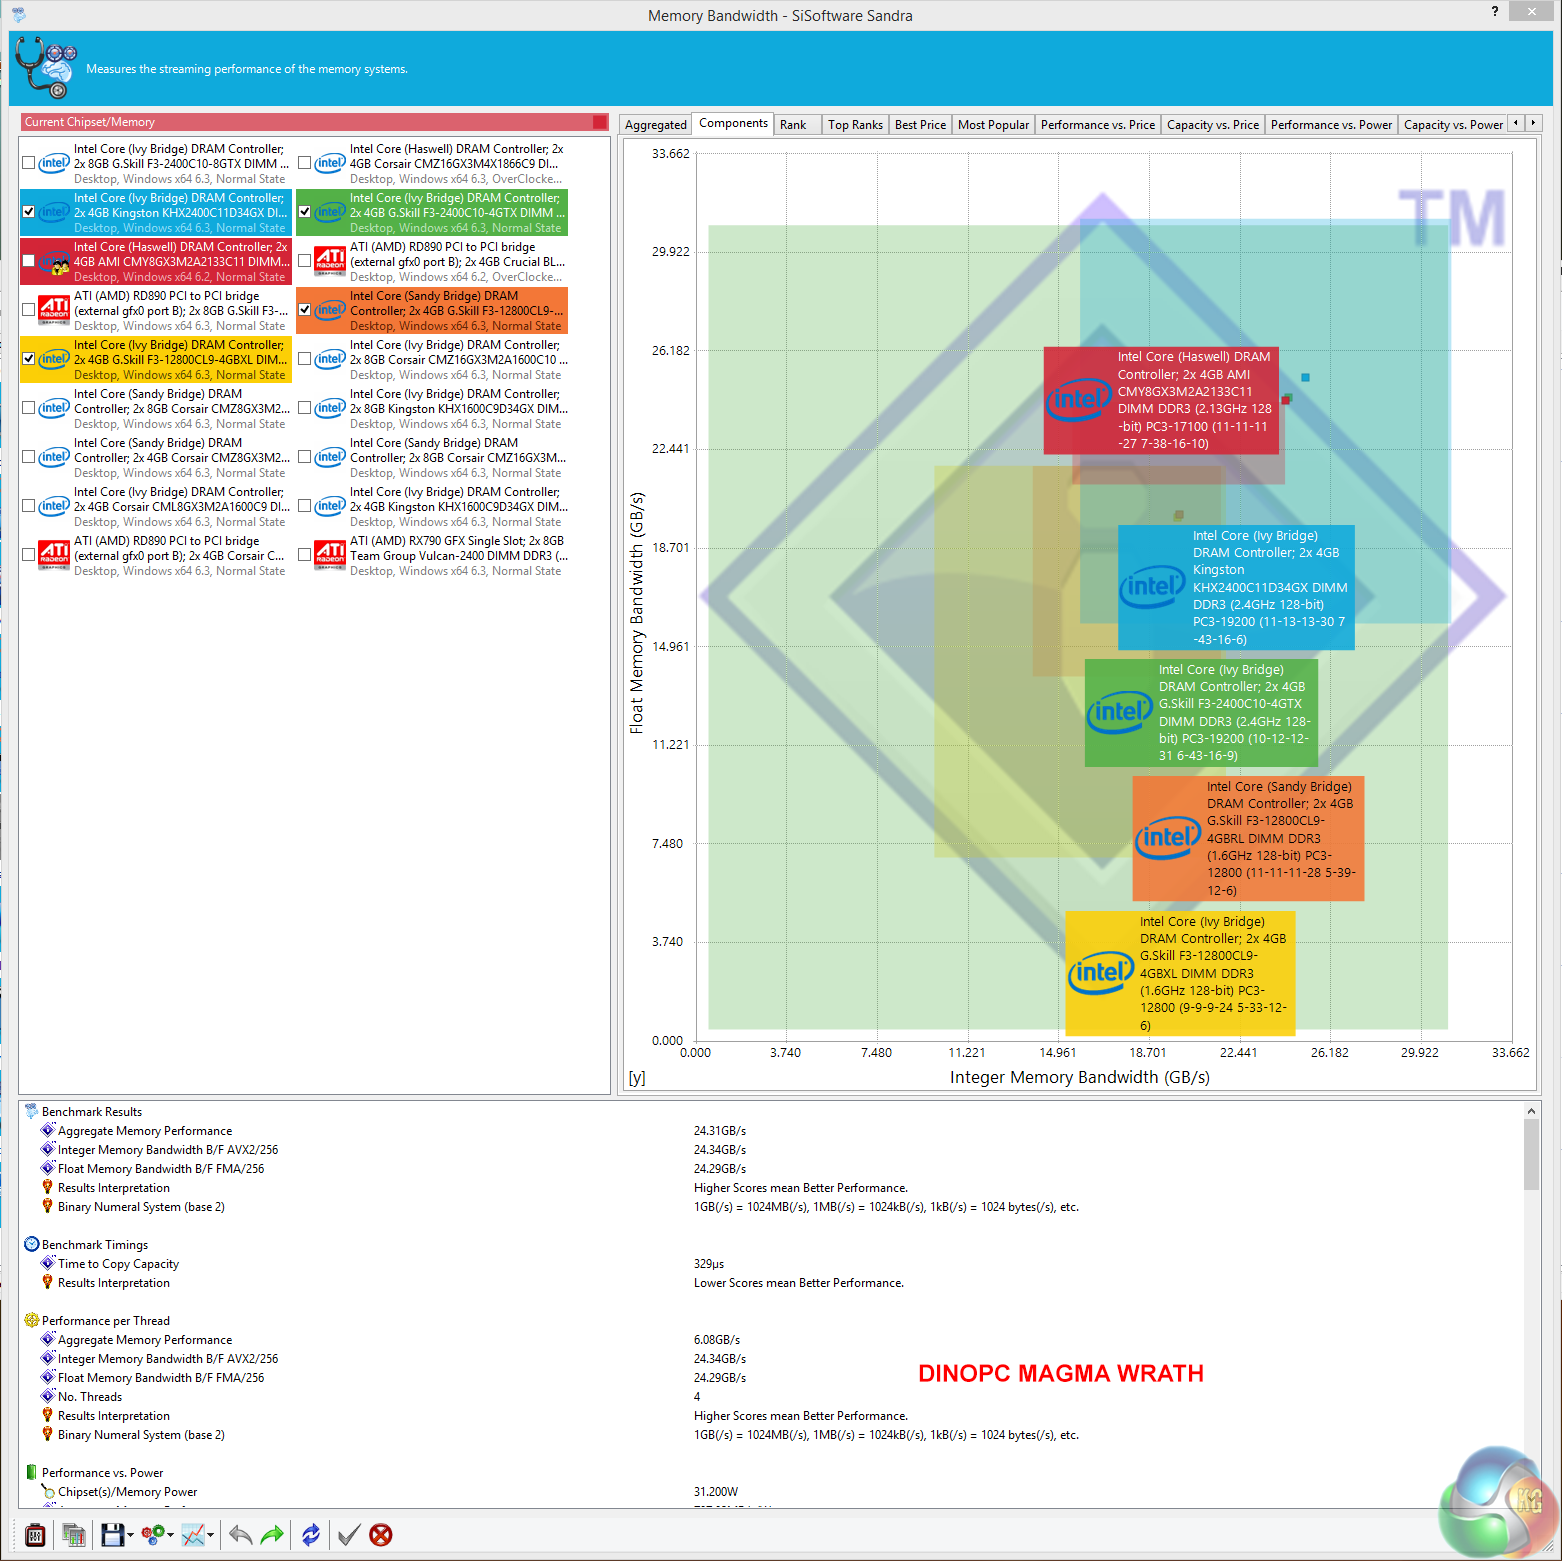The width and height of the screenshot is (1562, 1561).
Task: Uncheck the orange Sandy Bridge G.Skill entry
Action: [x=305, y=310]
